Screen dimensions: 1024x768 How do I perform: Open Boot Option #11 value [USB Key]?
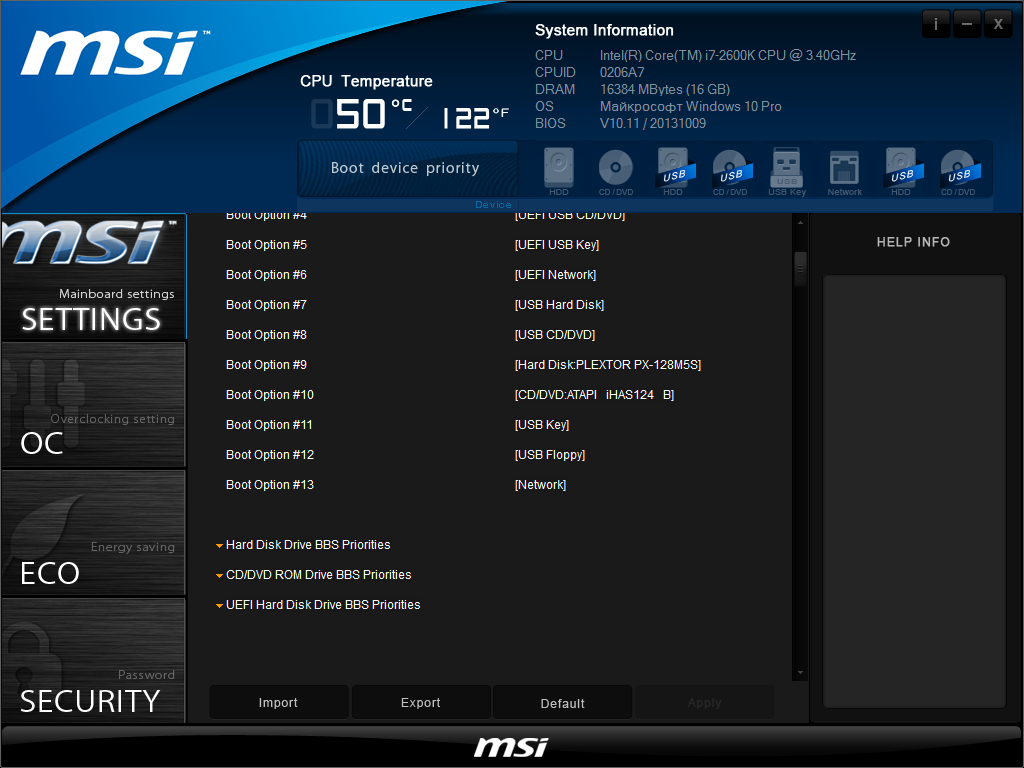[541, 425]
